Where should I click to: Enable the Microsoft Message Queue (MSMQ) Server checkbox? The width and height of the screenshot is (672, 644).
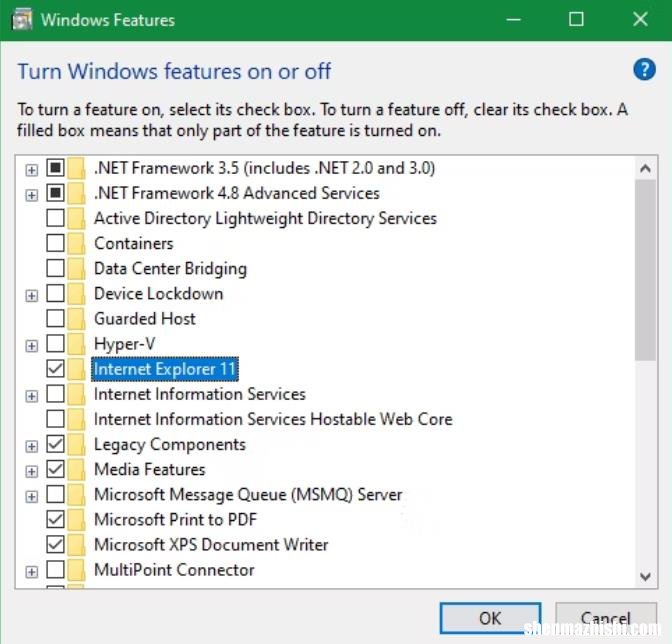pyautogui.click(x=55, y=494)
